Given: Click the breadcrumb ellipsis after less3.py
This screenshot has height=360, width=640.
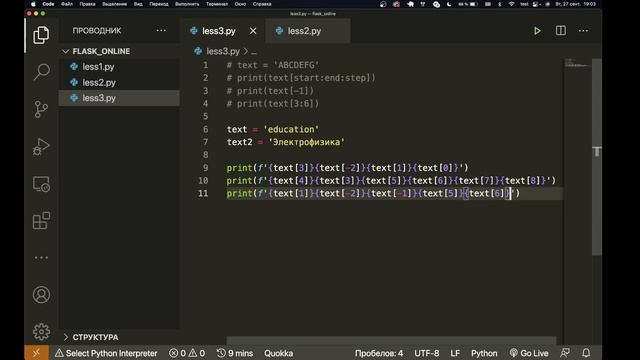Looking at the screenshot, I should pos(254,52).
